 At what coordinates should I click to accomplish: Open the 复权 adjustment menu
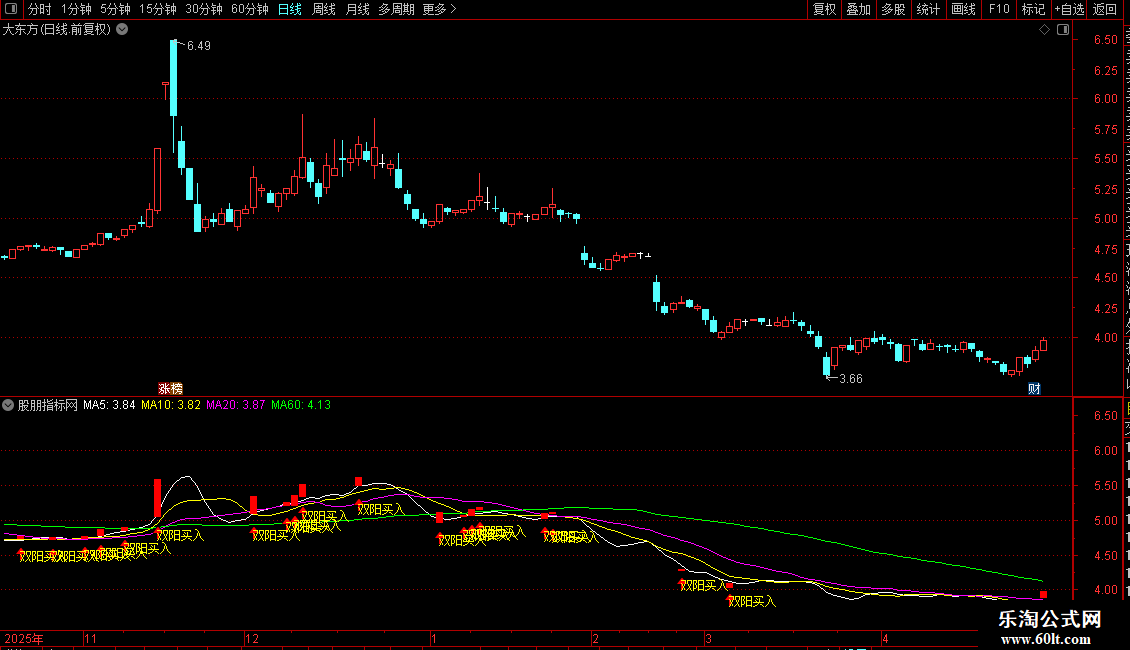[x=824, y=9]
